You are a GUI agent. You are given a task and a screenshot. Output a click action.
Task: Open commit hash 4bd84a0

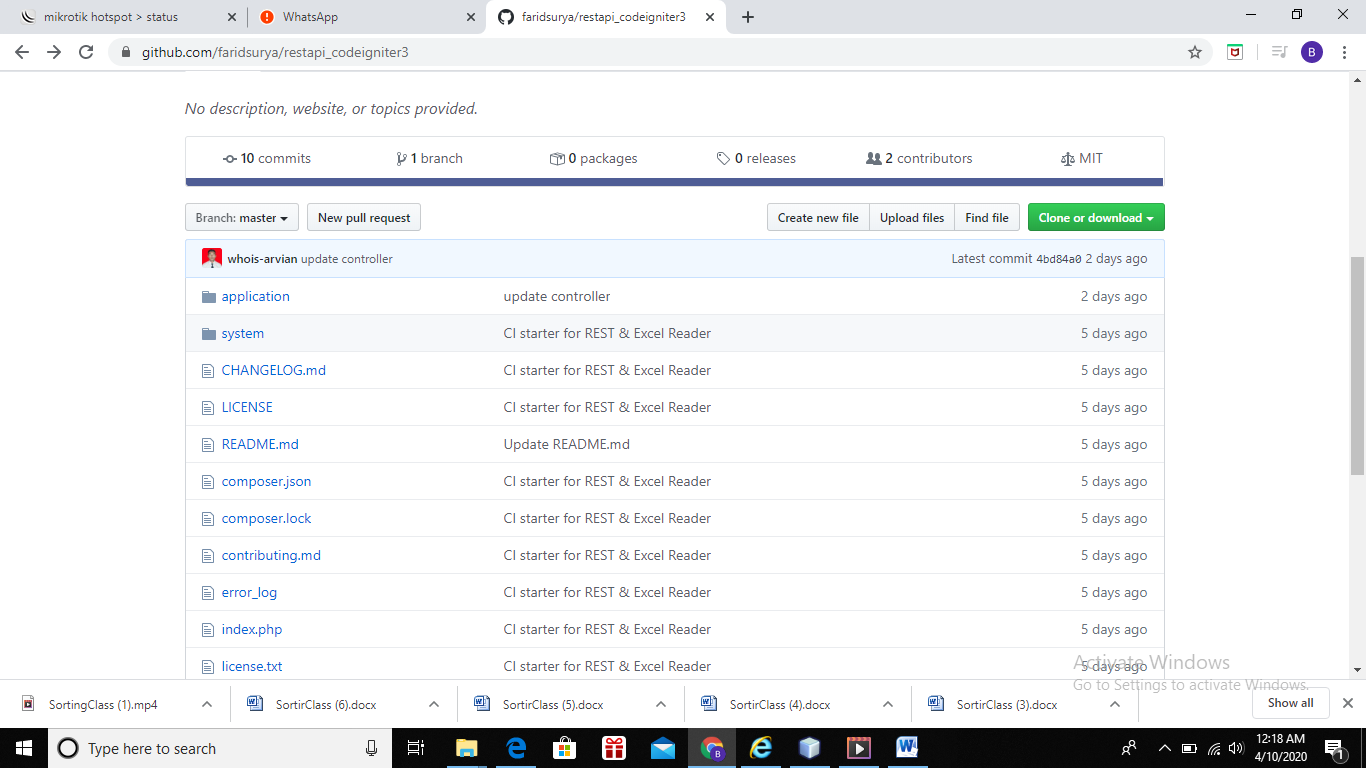(x=1059, y=259)
